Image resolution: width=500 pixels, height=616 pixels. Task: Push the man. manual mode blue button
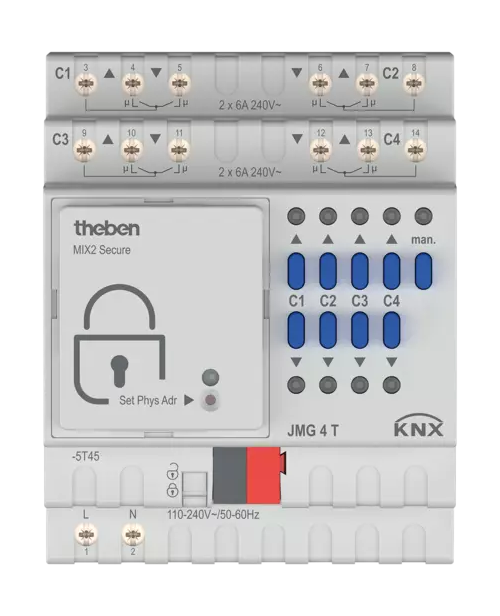point(423,271)
